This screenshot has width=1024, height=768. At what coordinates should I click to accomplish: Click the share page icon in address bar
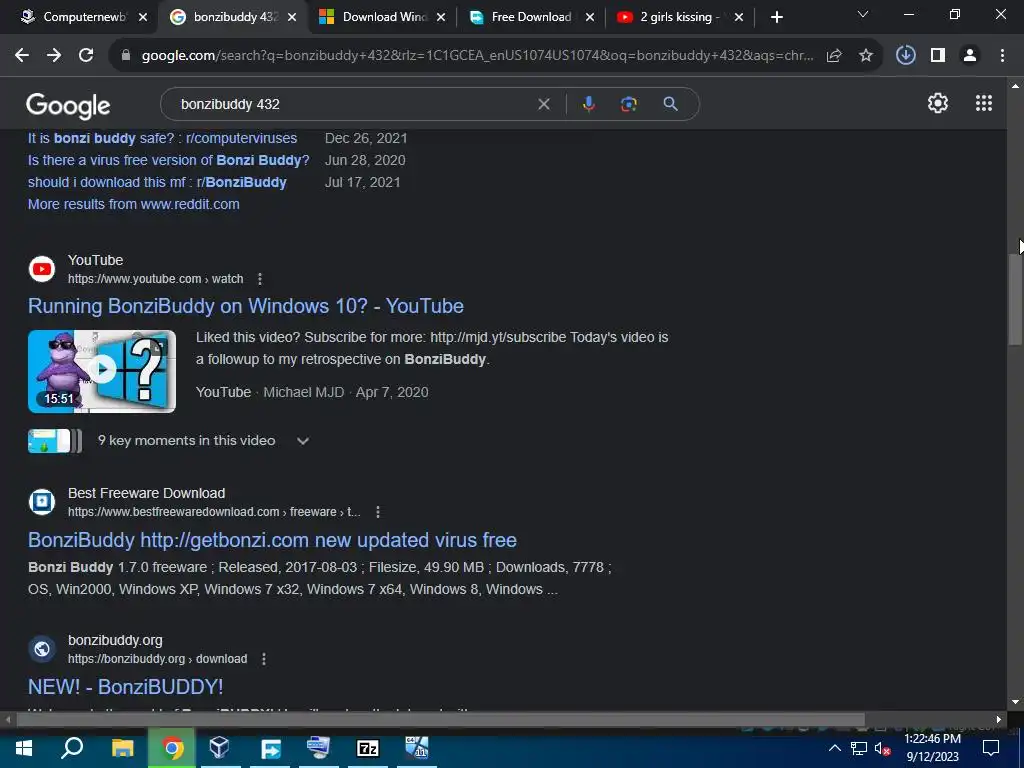(x=834, y=56)
